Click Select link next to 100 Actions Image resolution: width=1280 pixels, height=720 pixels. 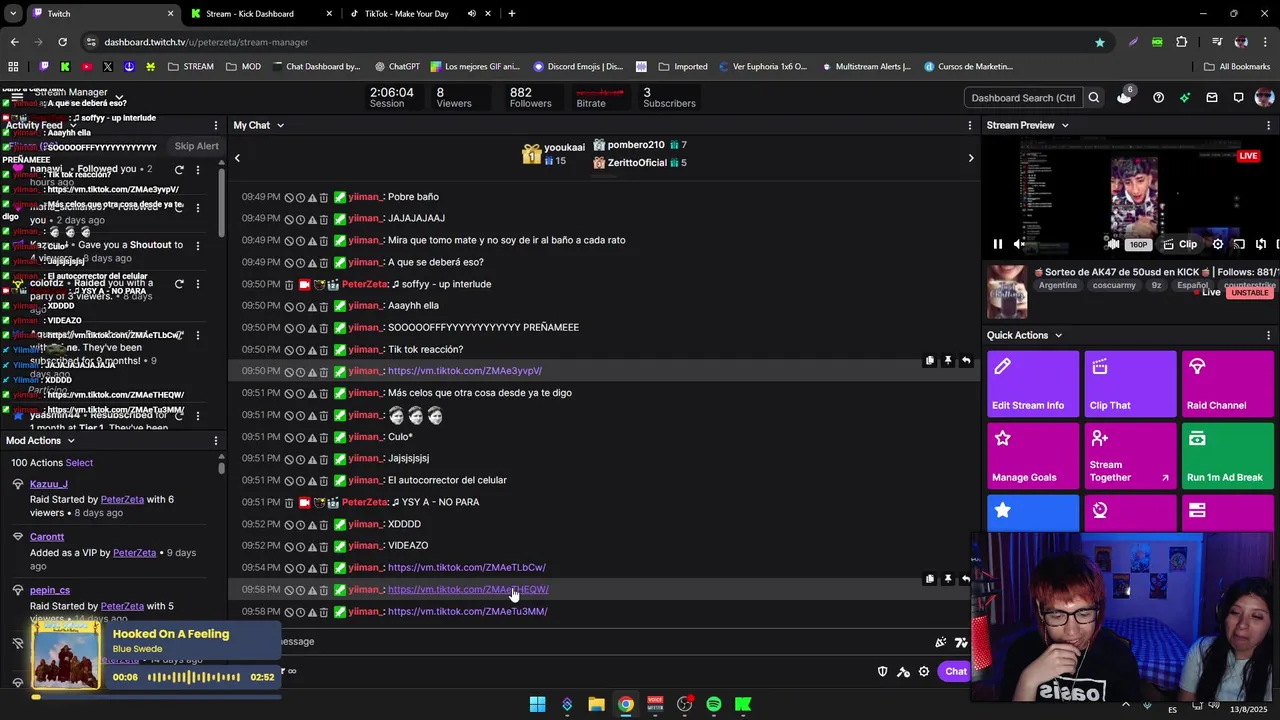coord(79,463)
